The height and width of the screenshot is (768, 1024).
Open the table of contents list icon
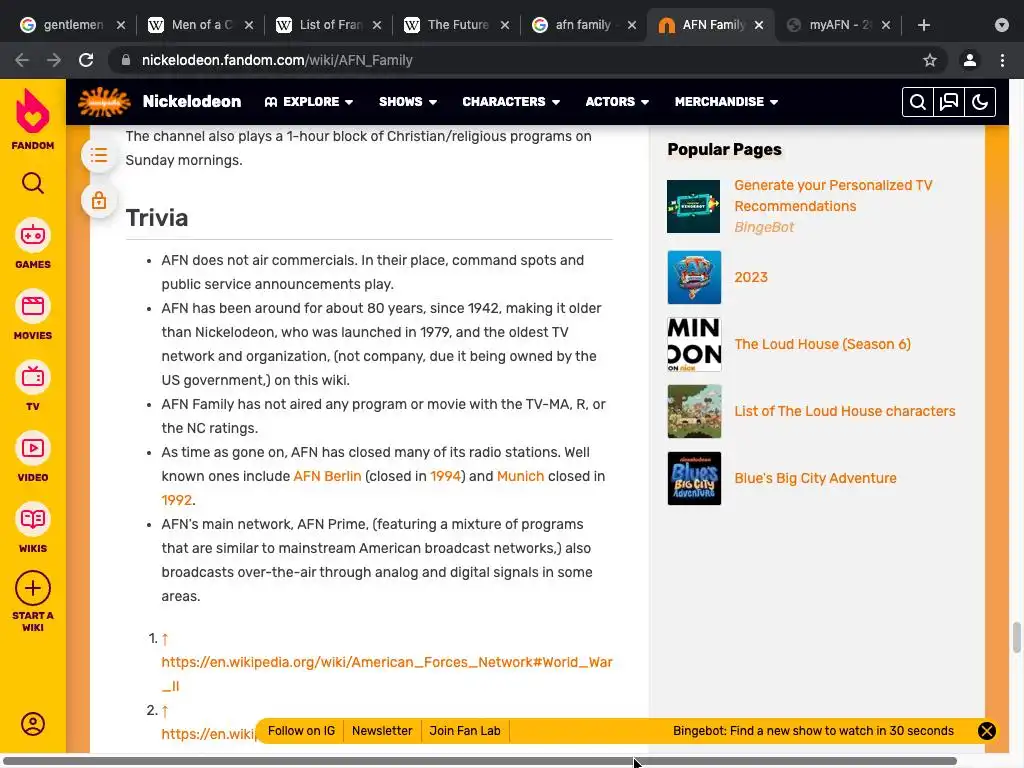coord(99,155)
